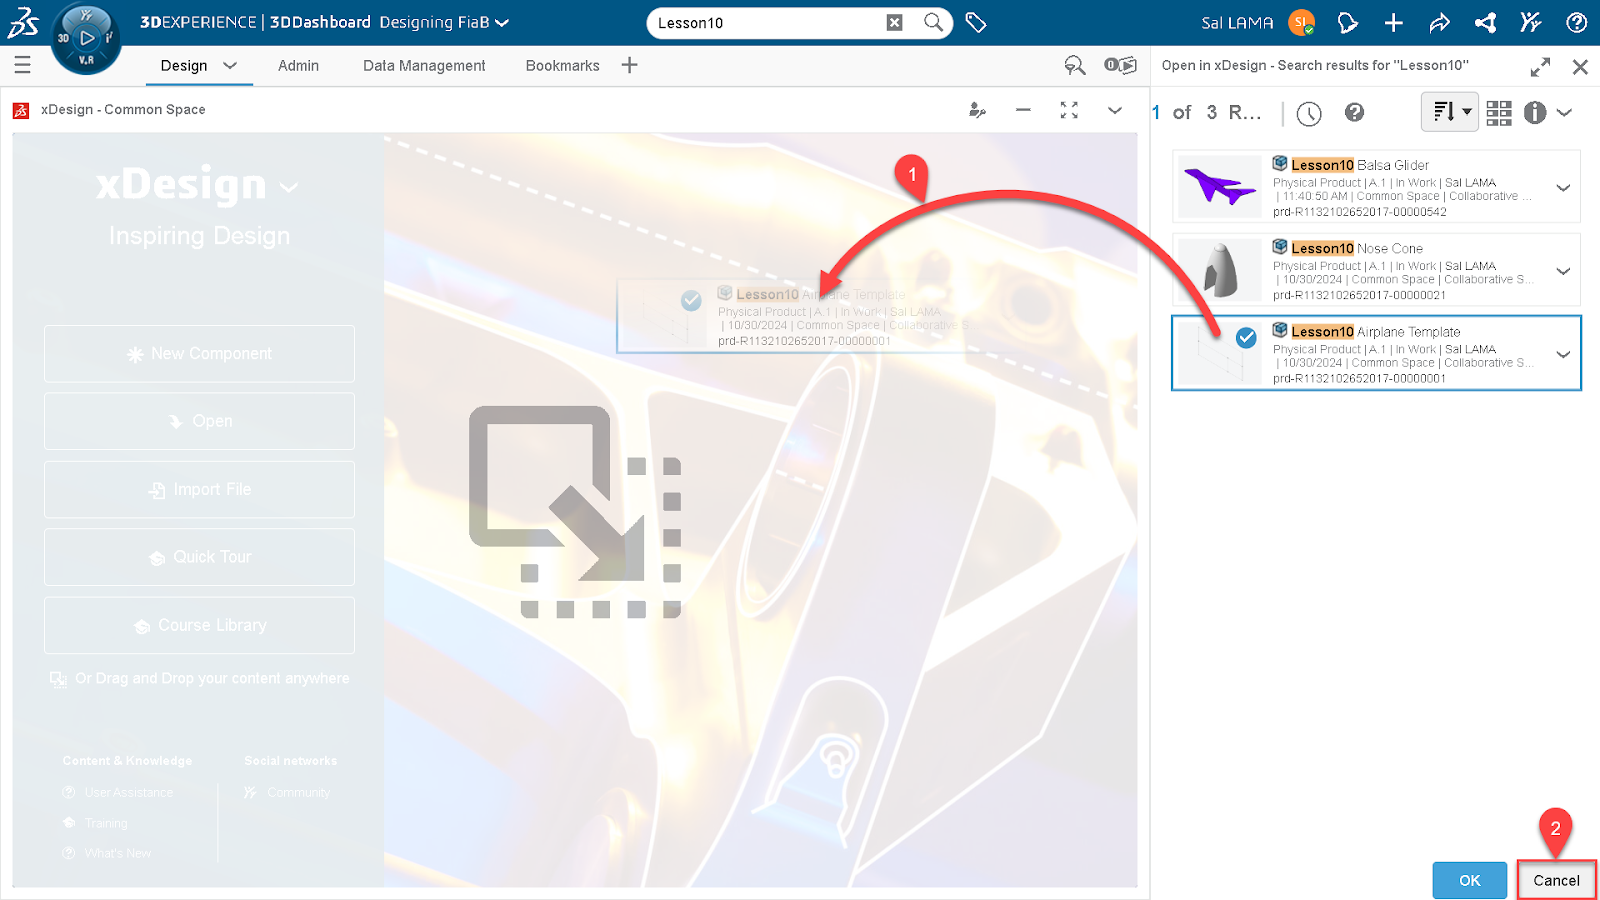This screenshot has width=1600, height=900.
Task: Open the tag icon beside the search box
Action: click(x=976, y=22)
